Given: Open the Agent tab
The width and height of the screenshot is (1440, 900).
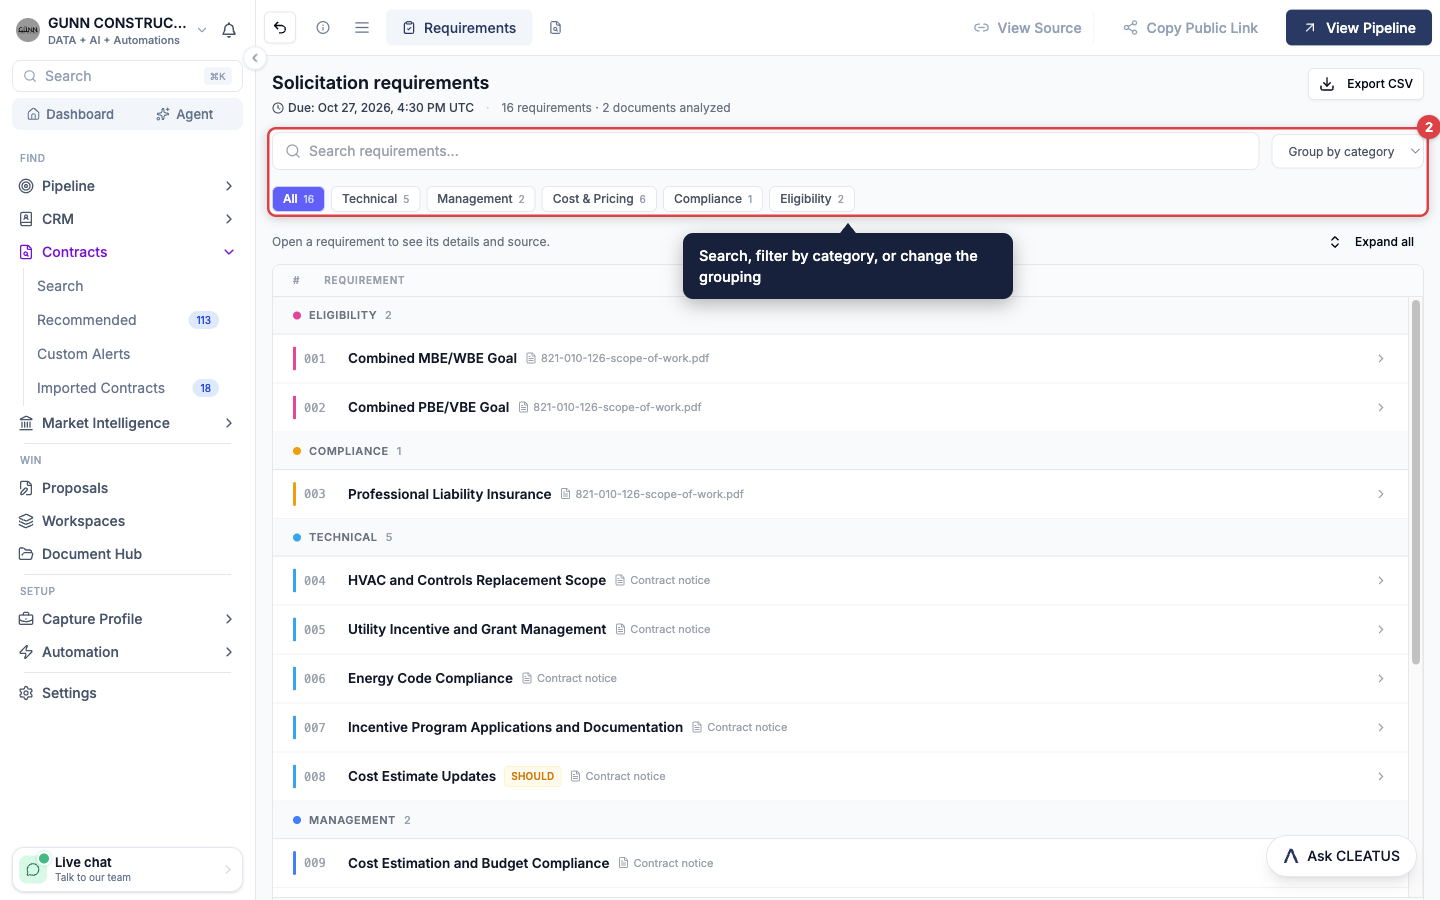Looking at the screenshot, I should point(184,114).
